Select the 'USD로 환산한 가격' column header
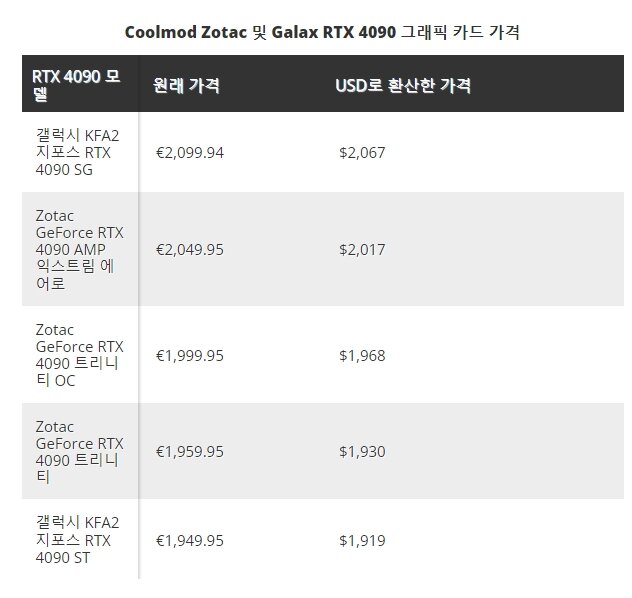The height and width of the screenshot is (598, 632). point(403,85)
